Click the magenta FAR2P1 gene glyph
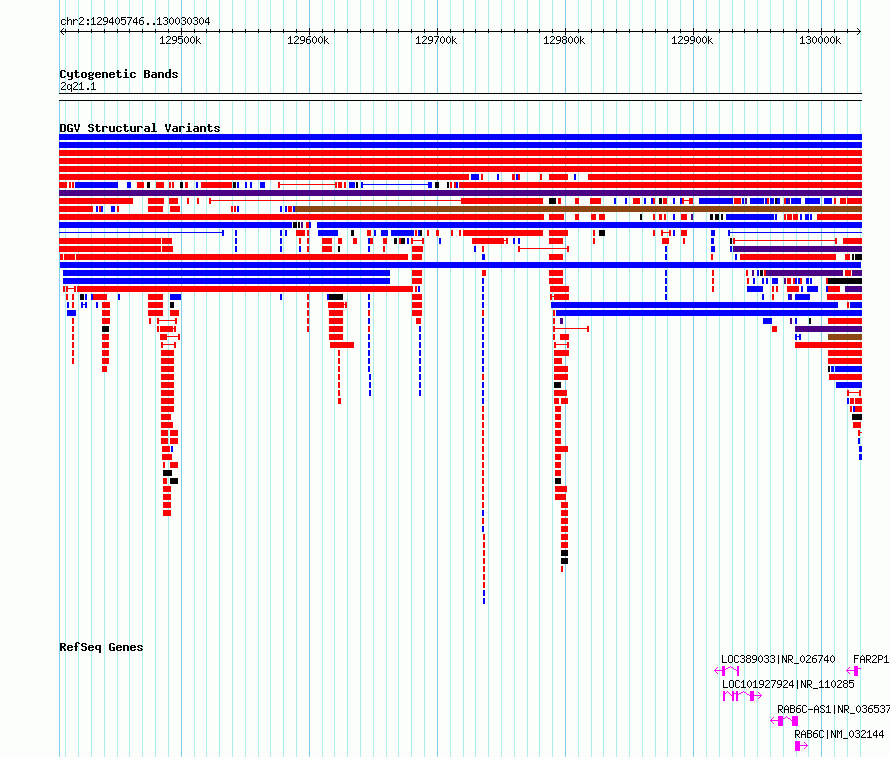This screenshot has width=890, height=757. (x=854, y=671)
